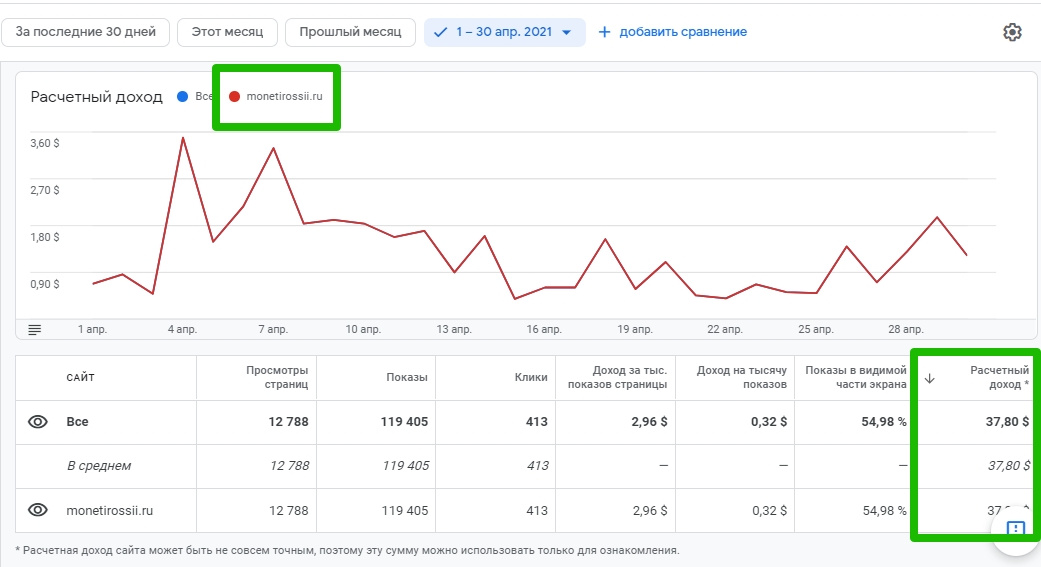1041x567 pixels.
Task: Click the plus icon for добавить сравнение
Action: [x=604, y=32]
